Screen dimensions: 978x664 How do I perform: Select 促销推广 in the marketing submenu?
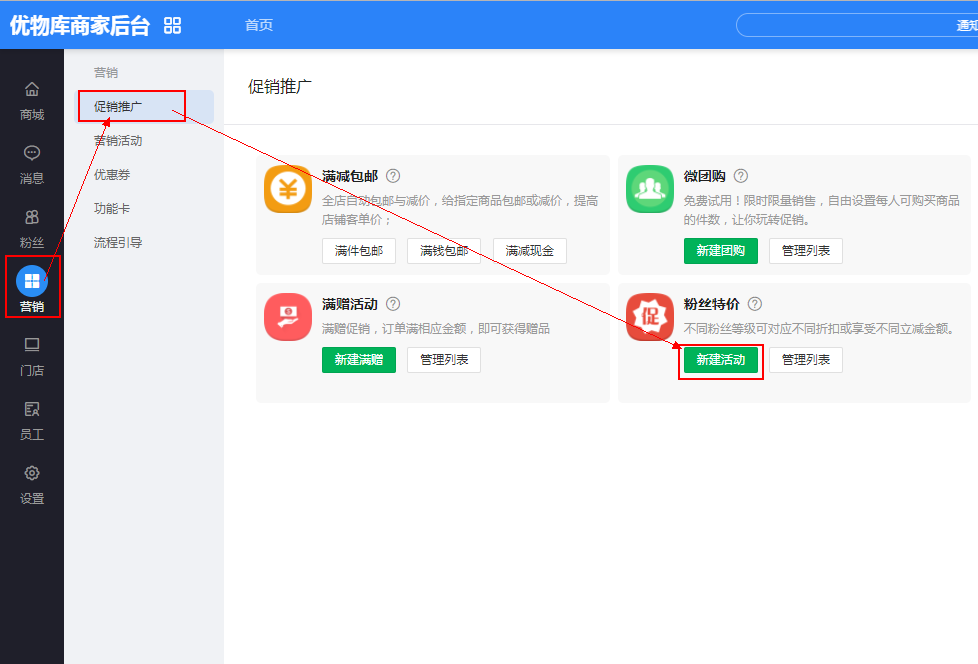118,106
